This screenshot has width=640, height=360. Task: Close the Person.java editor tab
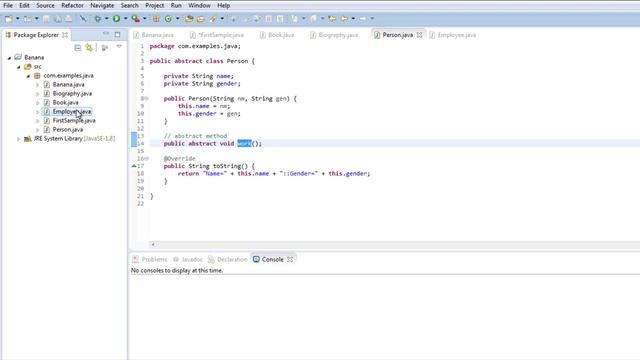(x=420, y=35)
